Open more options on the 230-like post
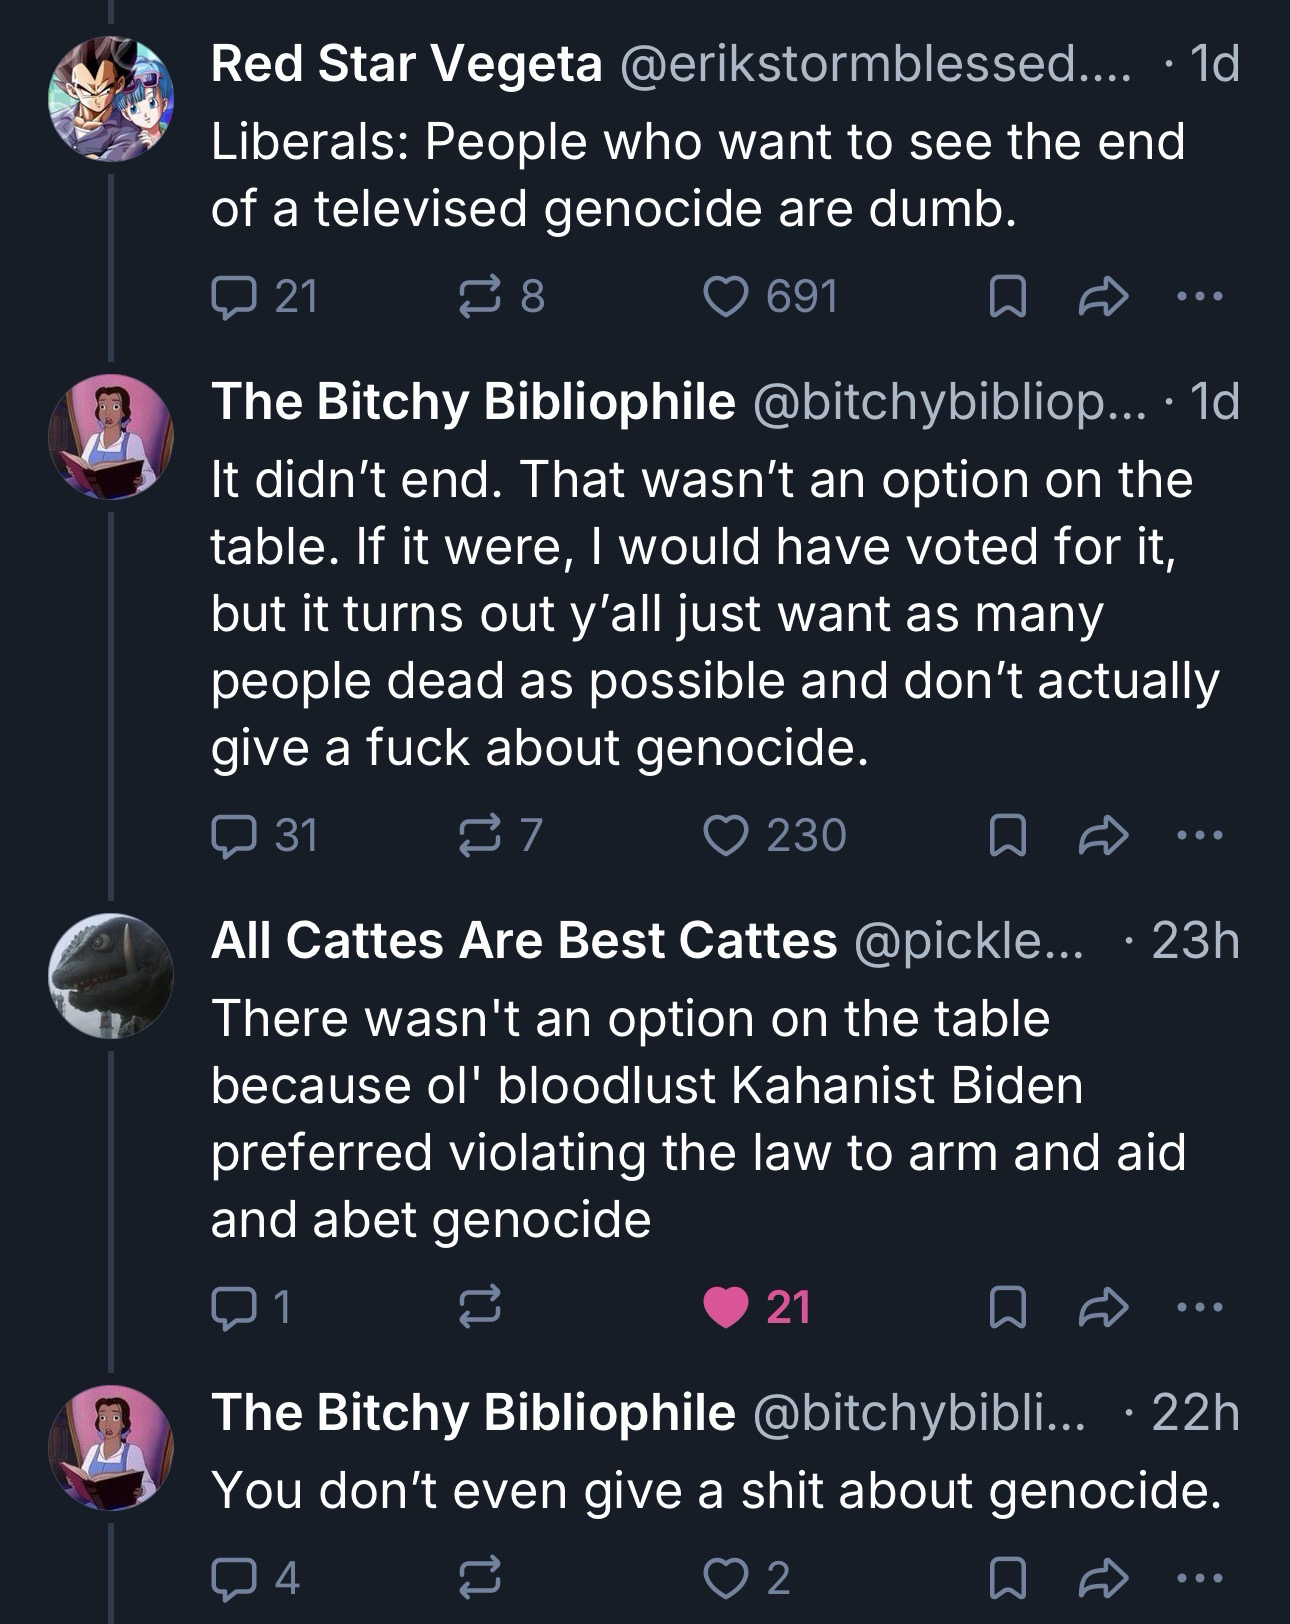Image resolution: width=1290 pixels, height=1624 pixels. click(1199, 835)
